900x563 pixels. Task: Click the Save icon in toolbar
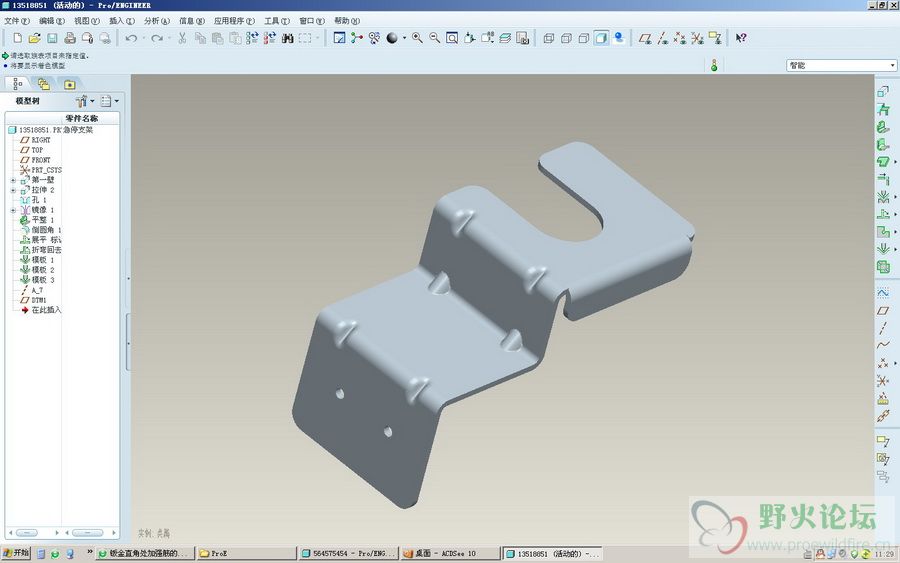[53, 38]
